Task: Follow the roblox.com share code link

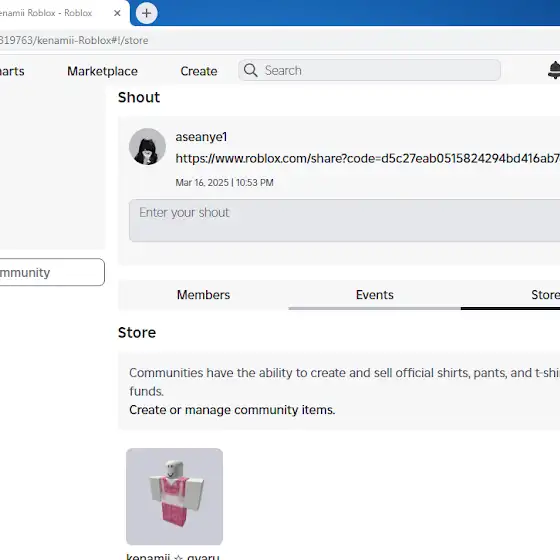Action: click(368, 158)
